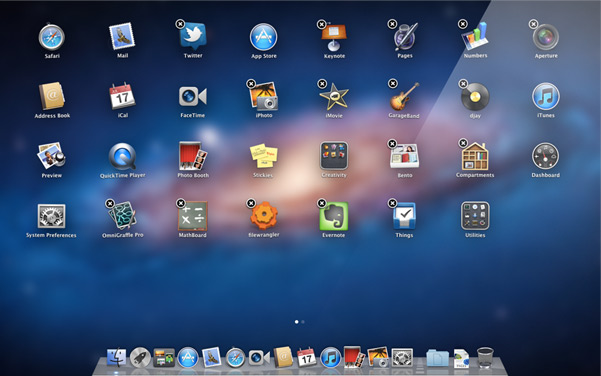
Task: Click the Launchpad rocket in the Dock
Action: click(140, 358)
